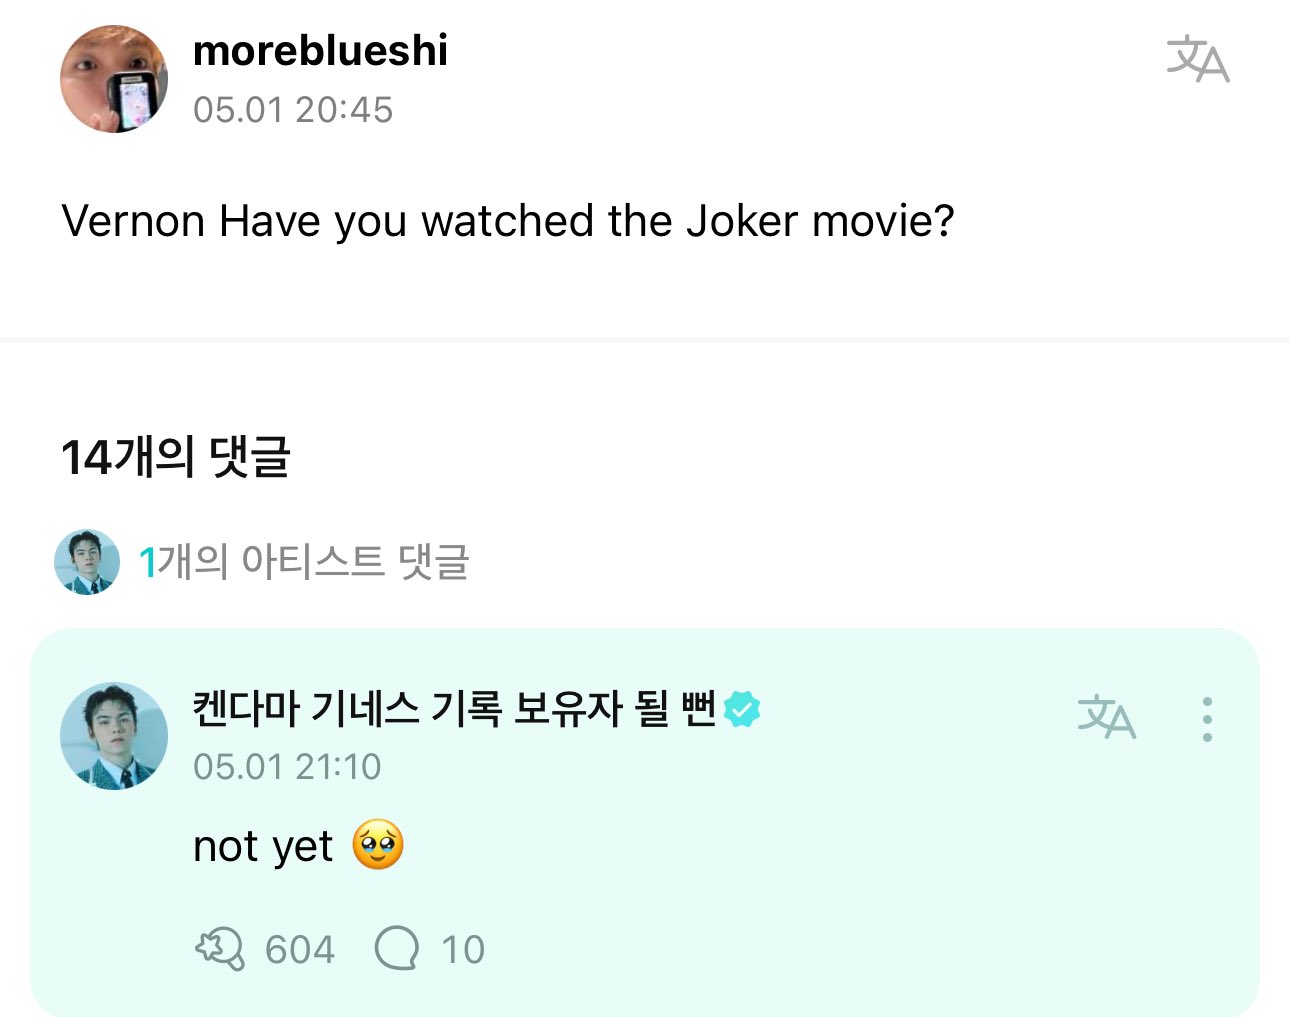Image resolution: width=1289 pixels, height=1017 pixels.
Task: Go to moreblueshi username profile
Action: (320, 51)
